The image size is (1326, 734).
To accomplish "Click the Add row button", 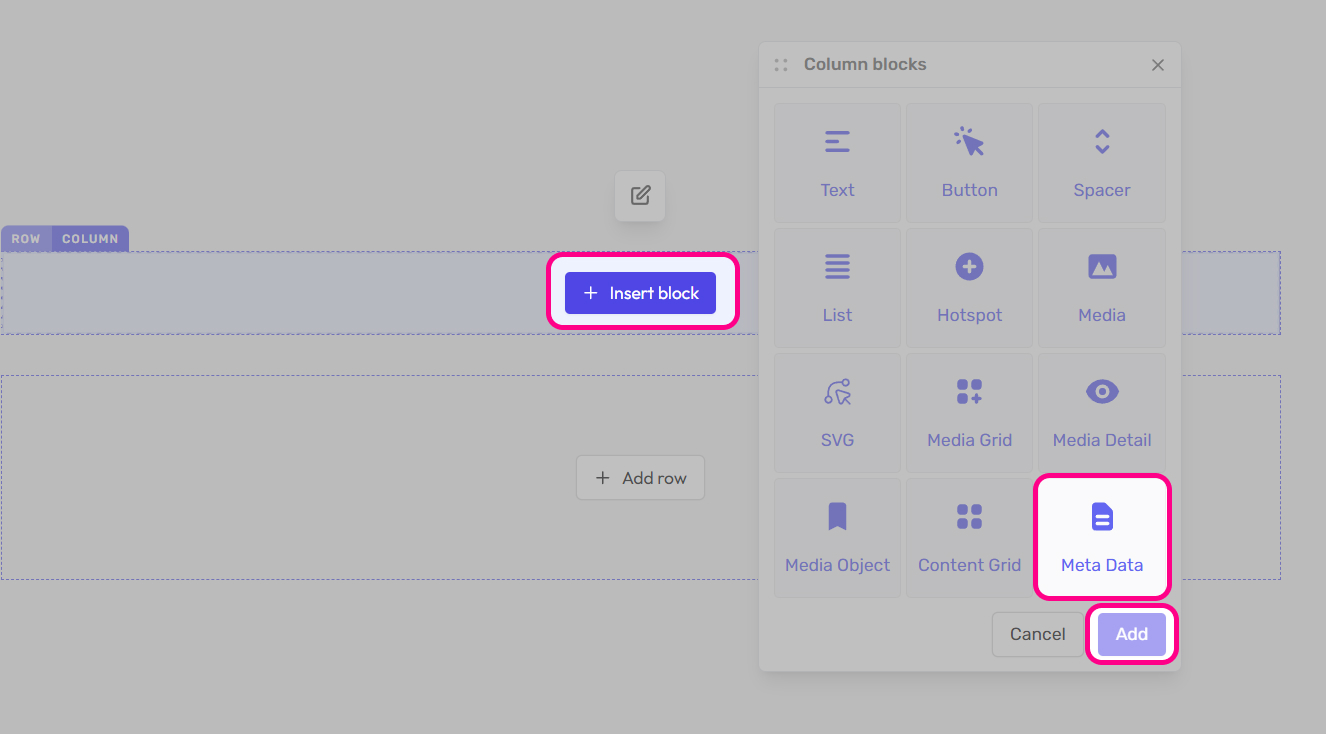I will click(640, 478).
